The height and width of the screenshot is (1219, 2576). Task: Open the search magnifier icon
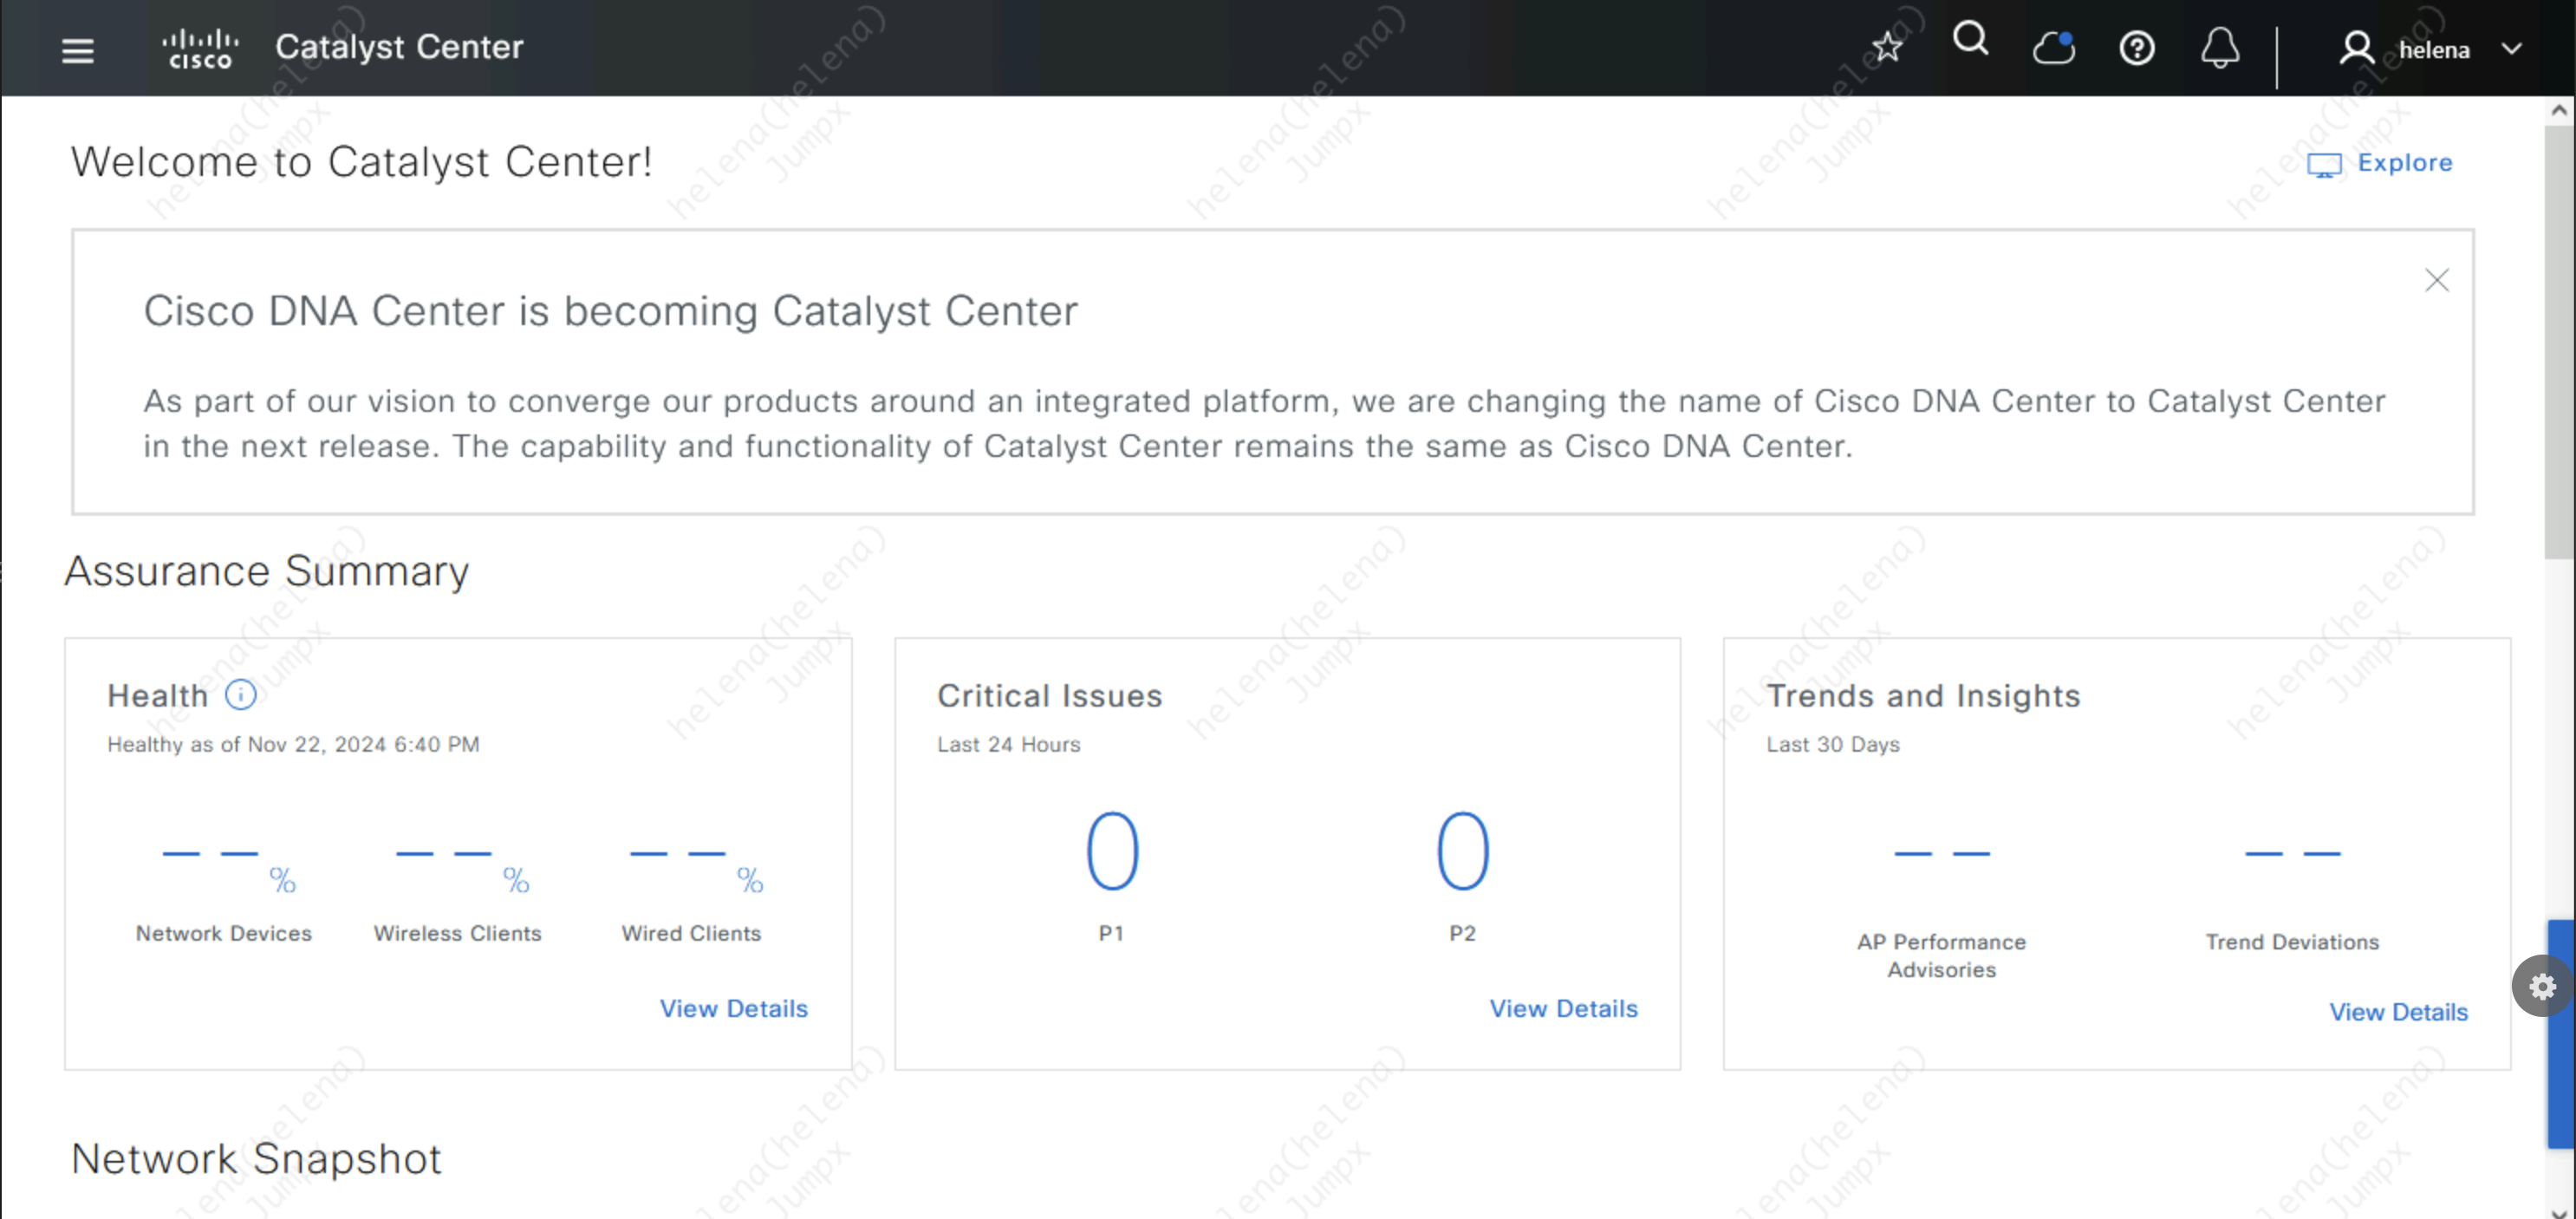[1970, 40]
